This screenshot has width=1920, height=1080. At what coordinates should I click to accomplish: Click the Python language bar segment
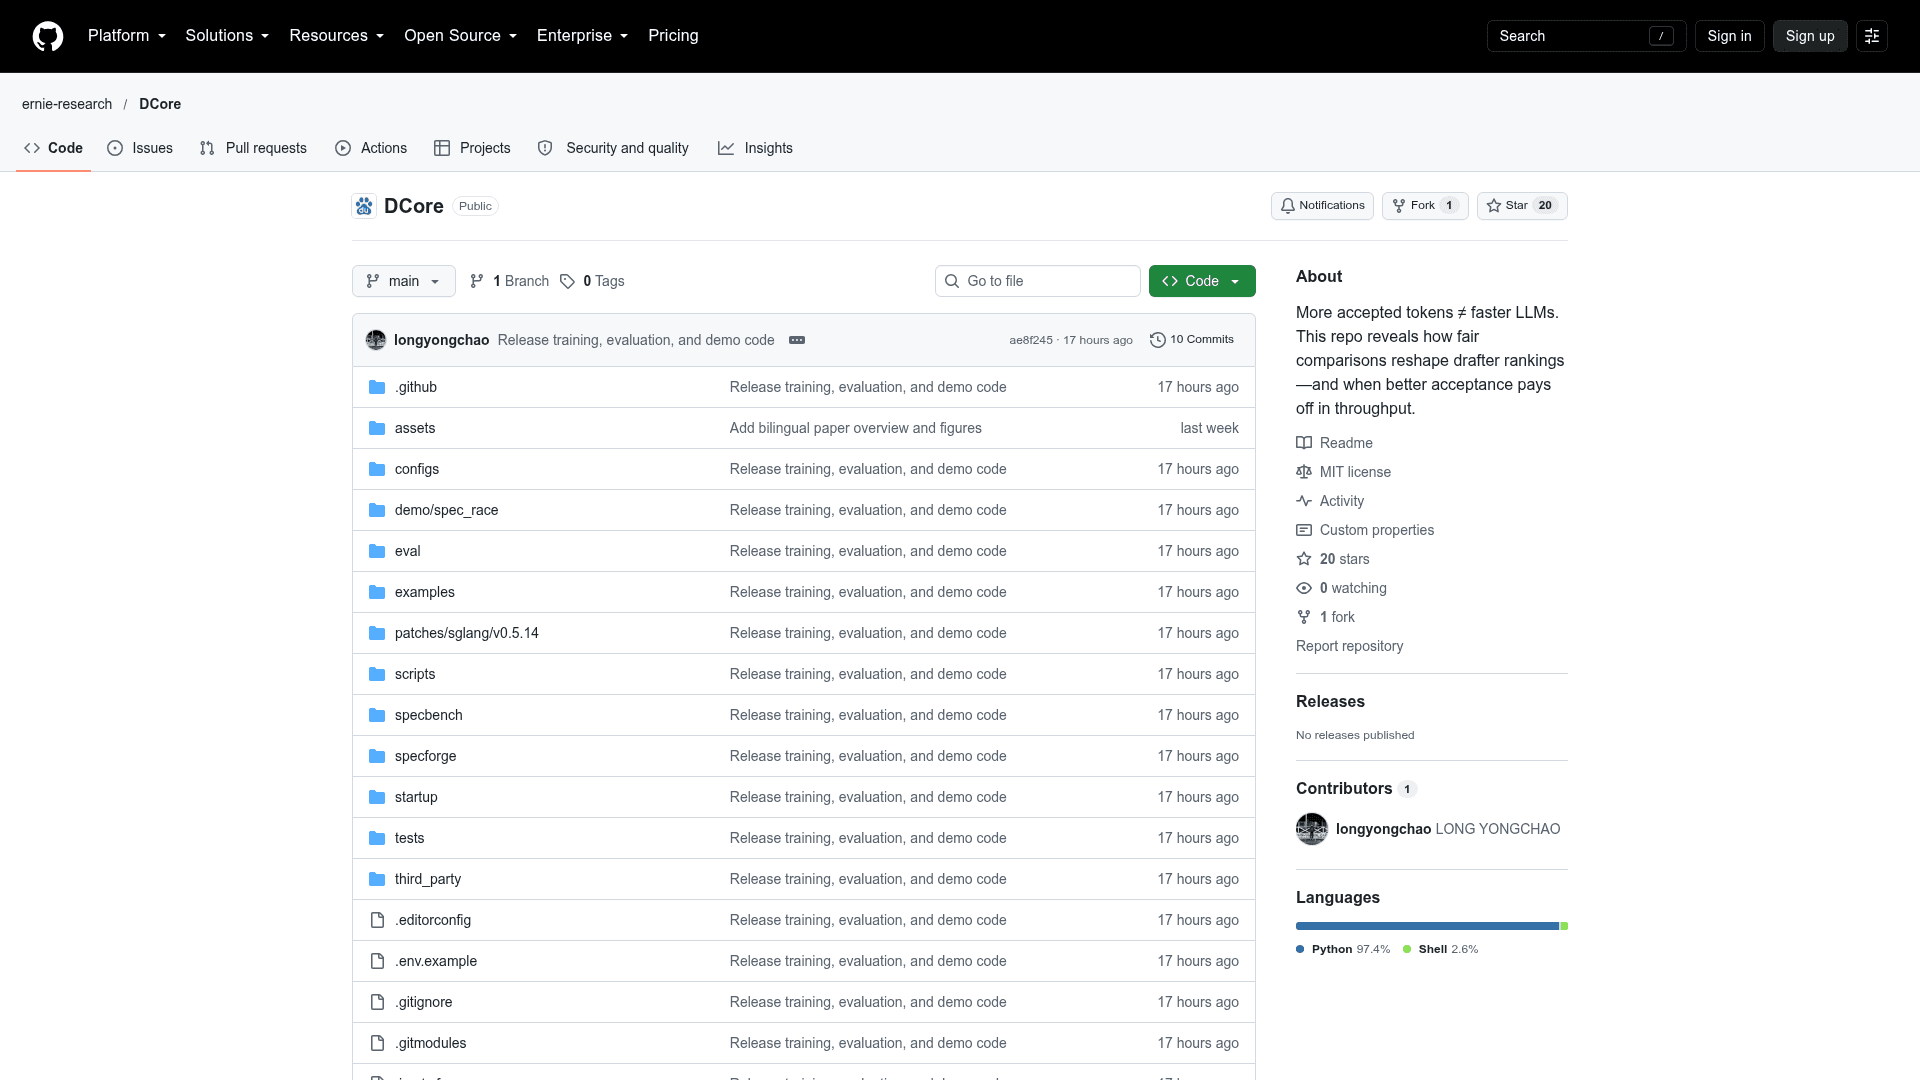coord(1427,926)
